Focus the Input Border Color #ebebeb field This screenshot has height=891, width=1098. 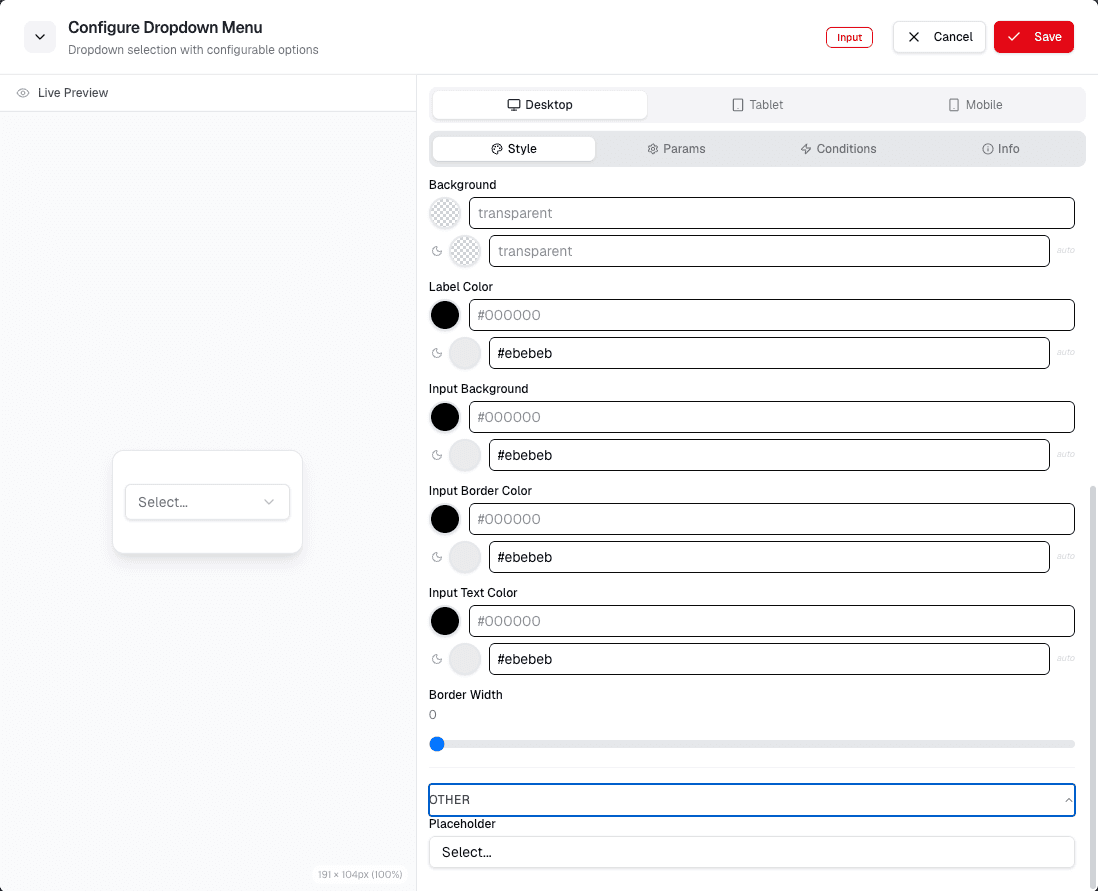(769, 558)
